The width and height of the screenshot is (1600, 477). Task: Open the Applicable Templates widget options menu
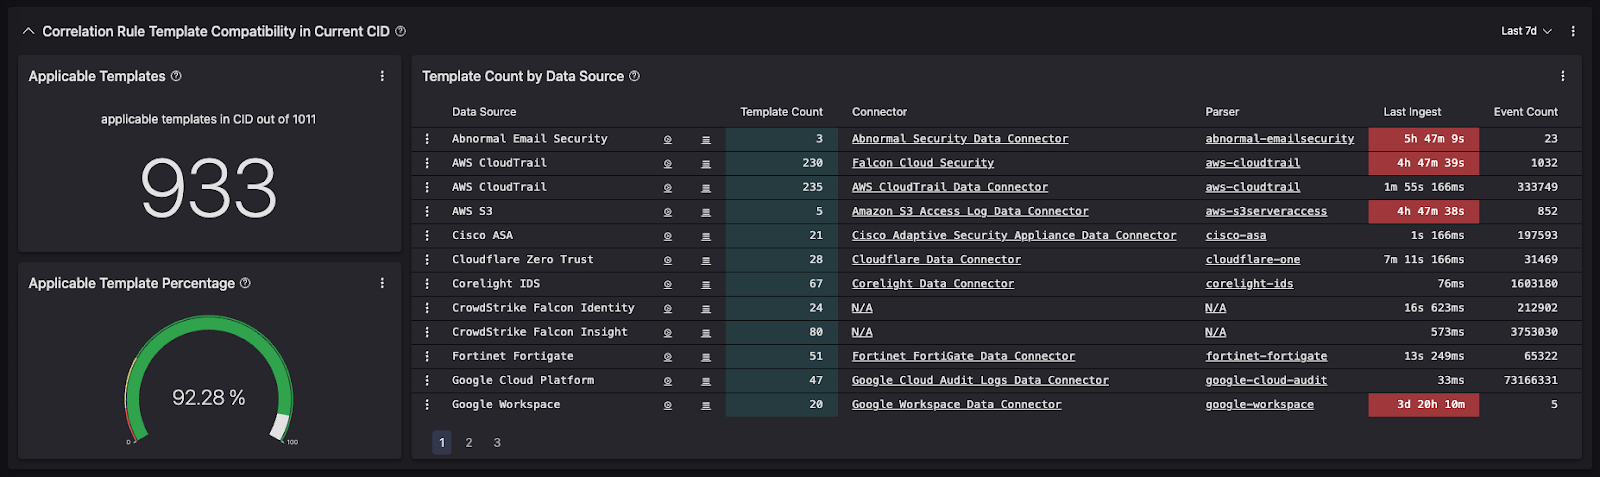tap(382, 76)
